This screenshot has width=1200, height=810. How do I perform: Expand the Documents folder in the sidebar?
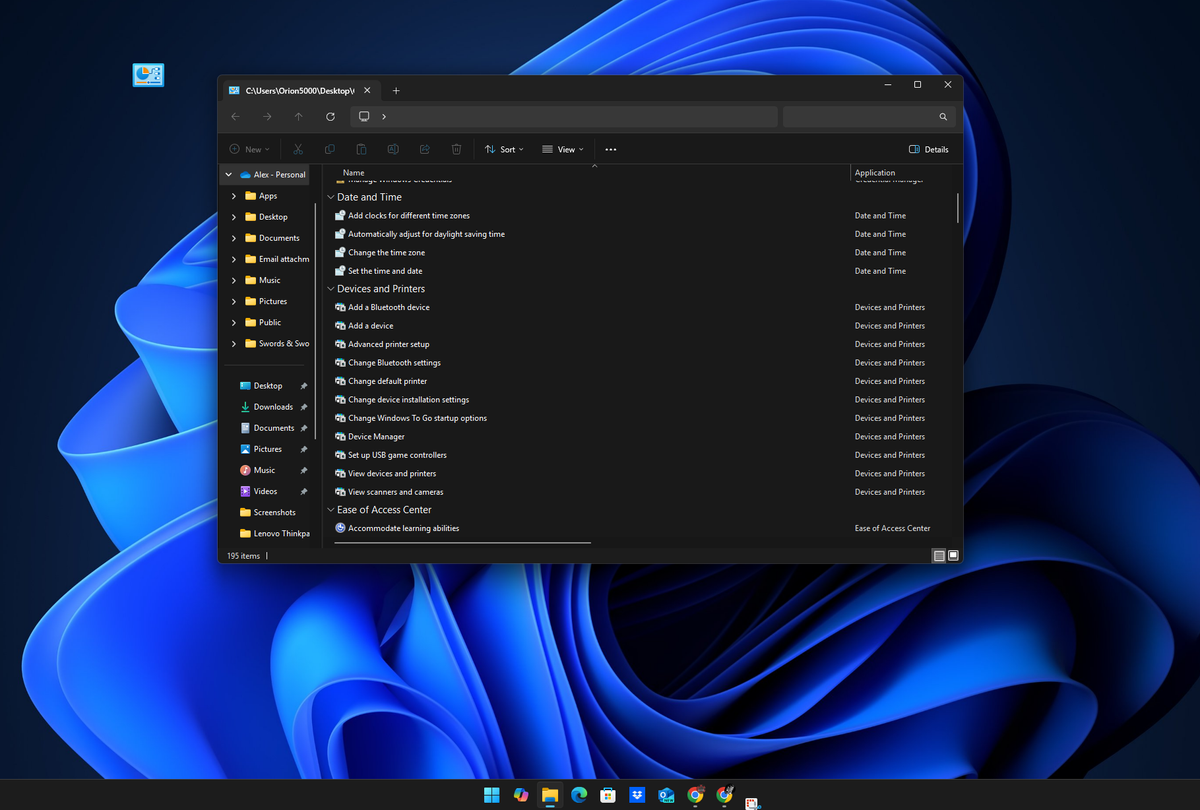click(x=234, y=237)
